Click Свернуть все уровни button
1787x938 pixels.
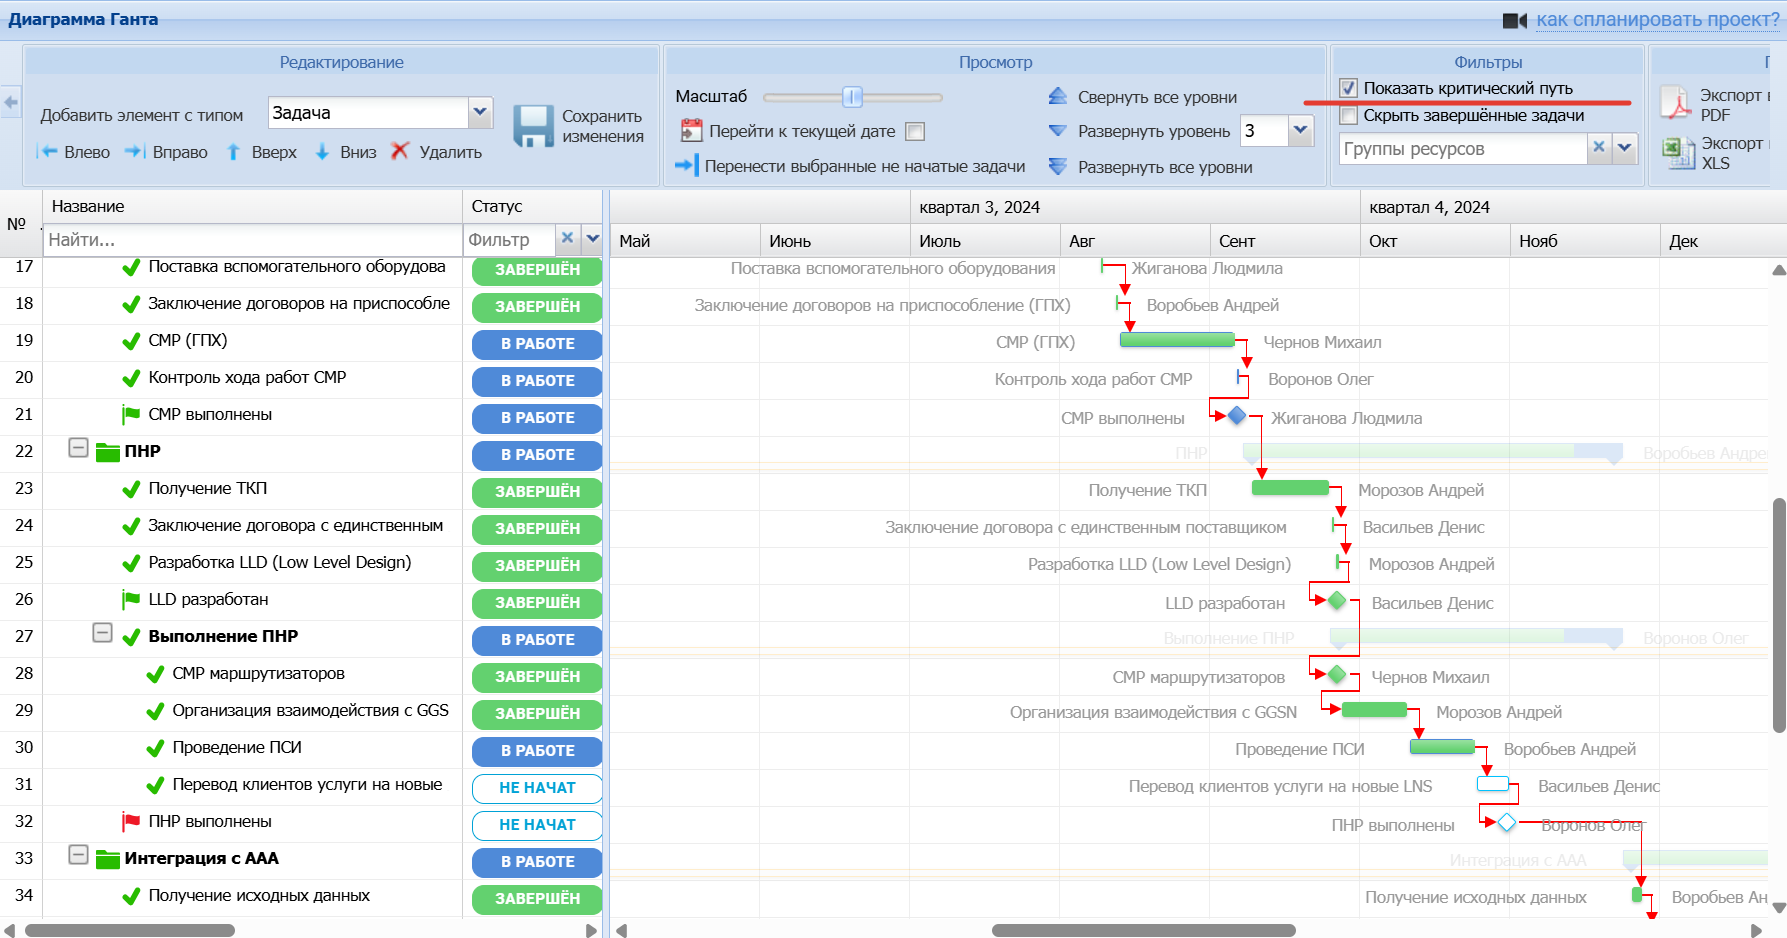1156,97
